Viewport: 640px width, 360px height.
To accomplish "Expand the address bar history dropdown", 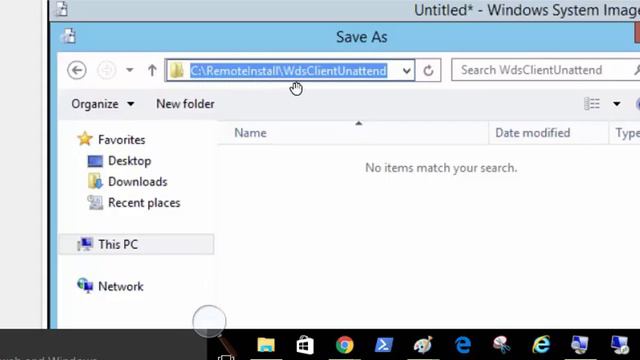I will (406, 71).
